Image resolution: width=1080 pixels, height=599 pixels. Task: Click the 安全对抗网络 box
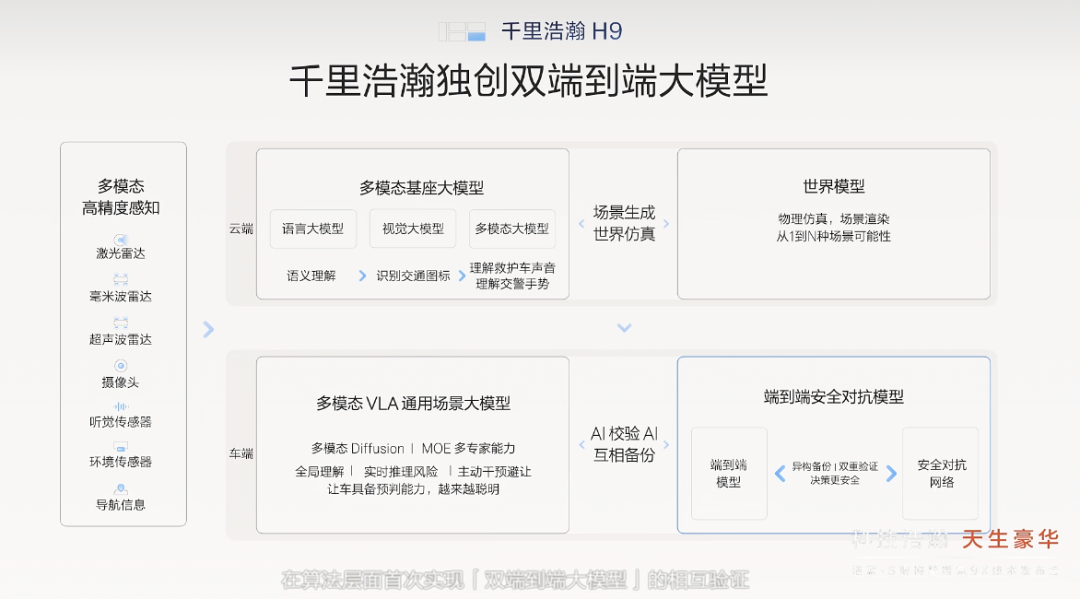click(941, 474)
